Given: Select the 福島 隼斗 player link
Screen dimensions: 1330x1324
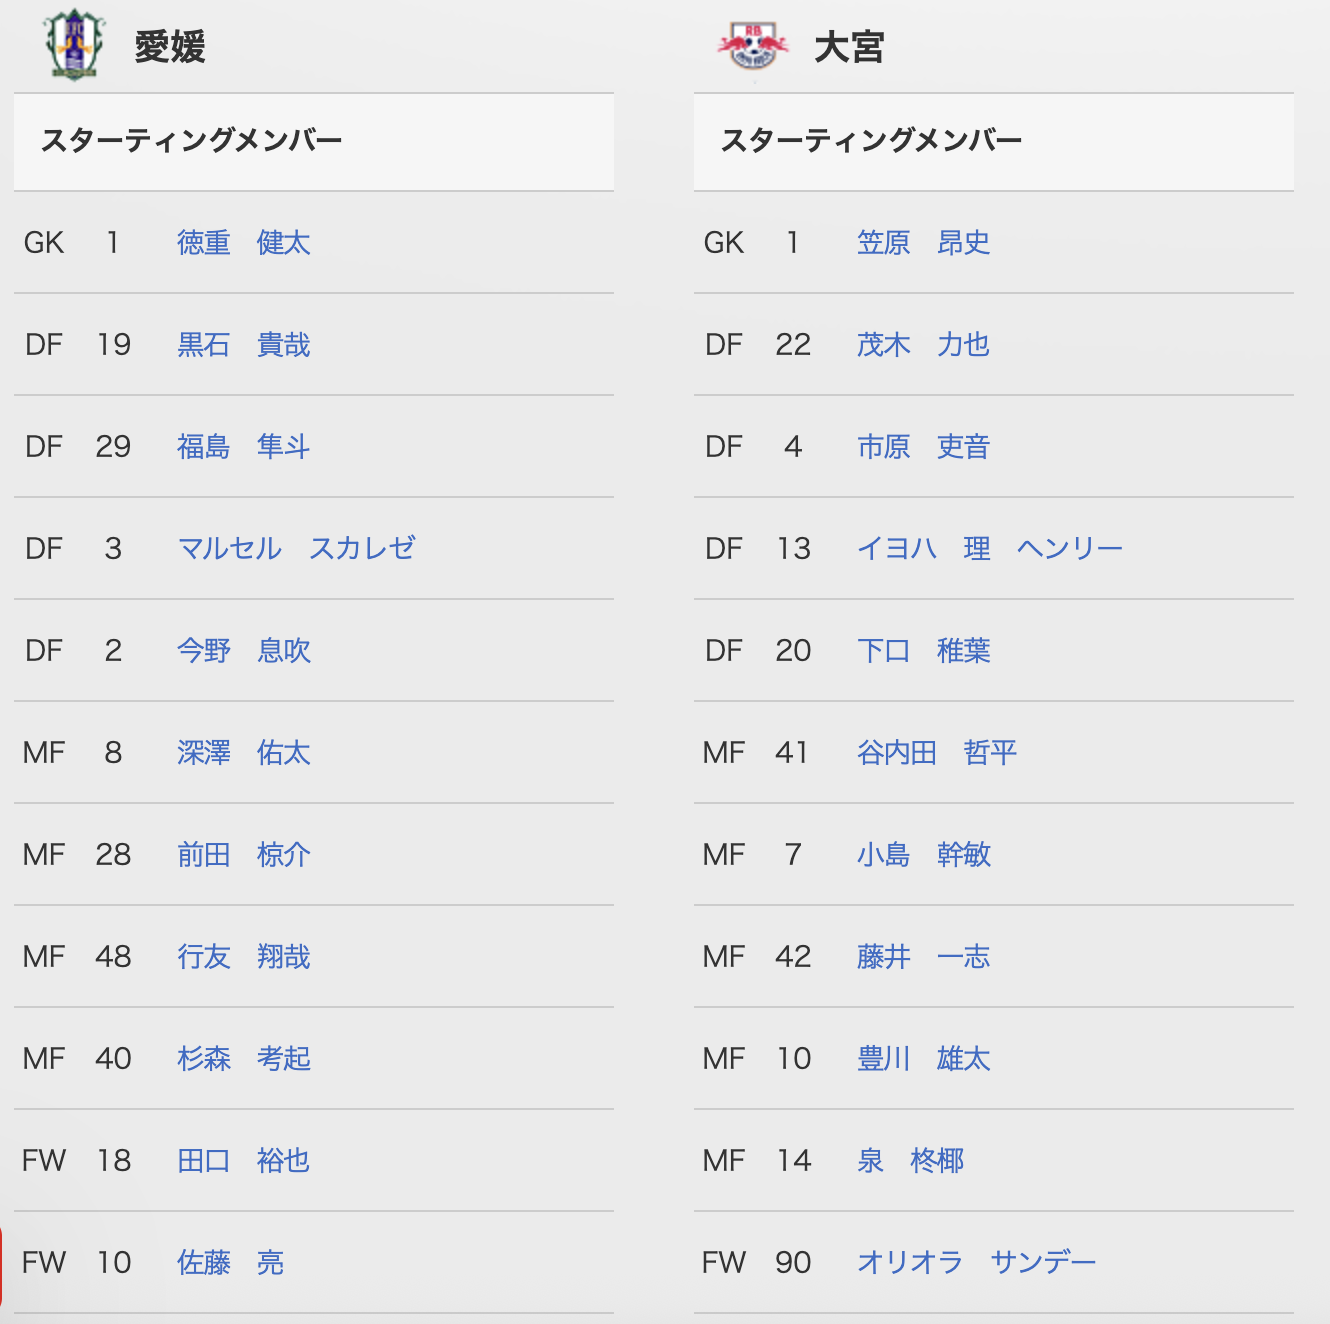Looking at the screenshot, I should pyautogui.click(x=244, y=446).
